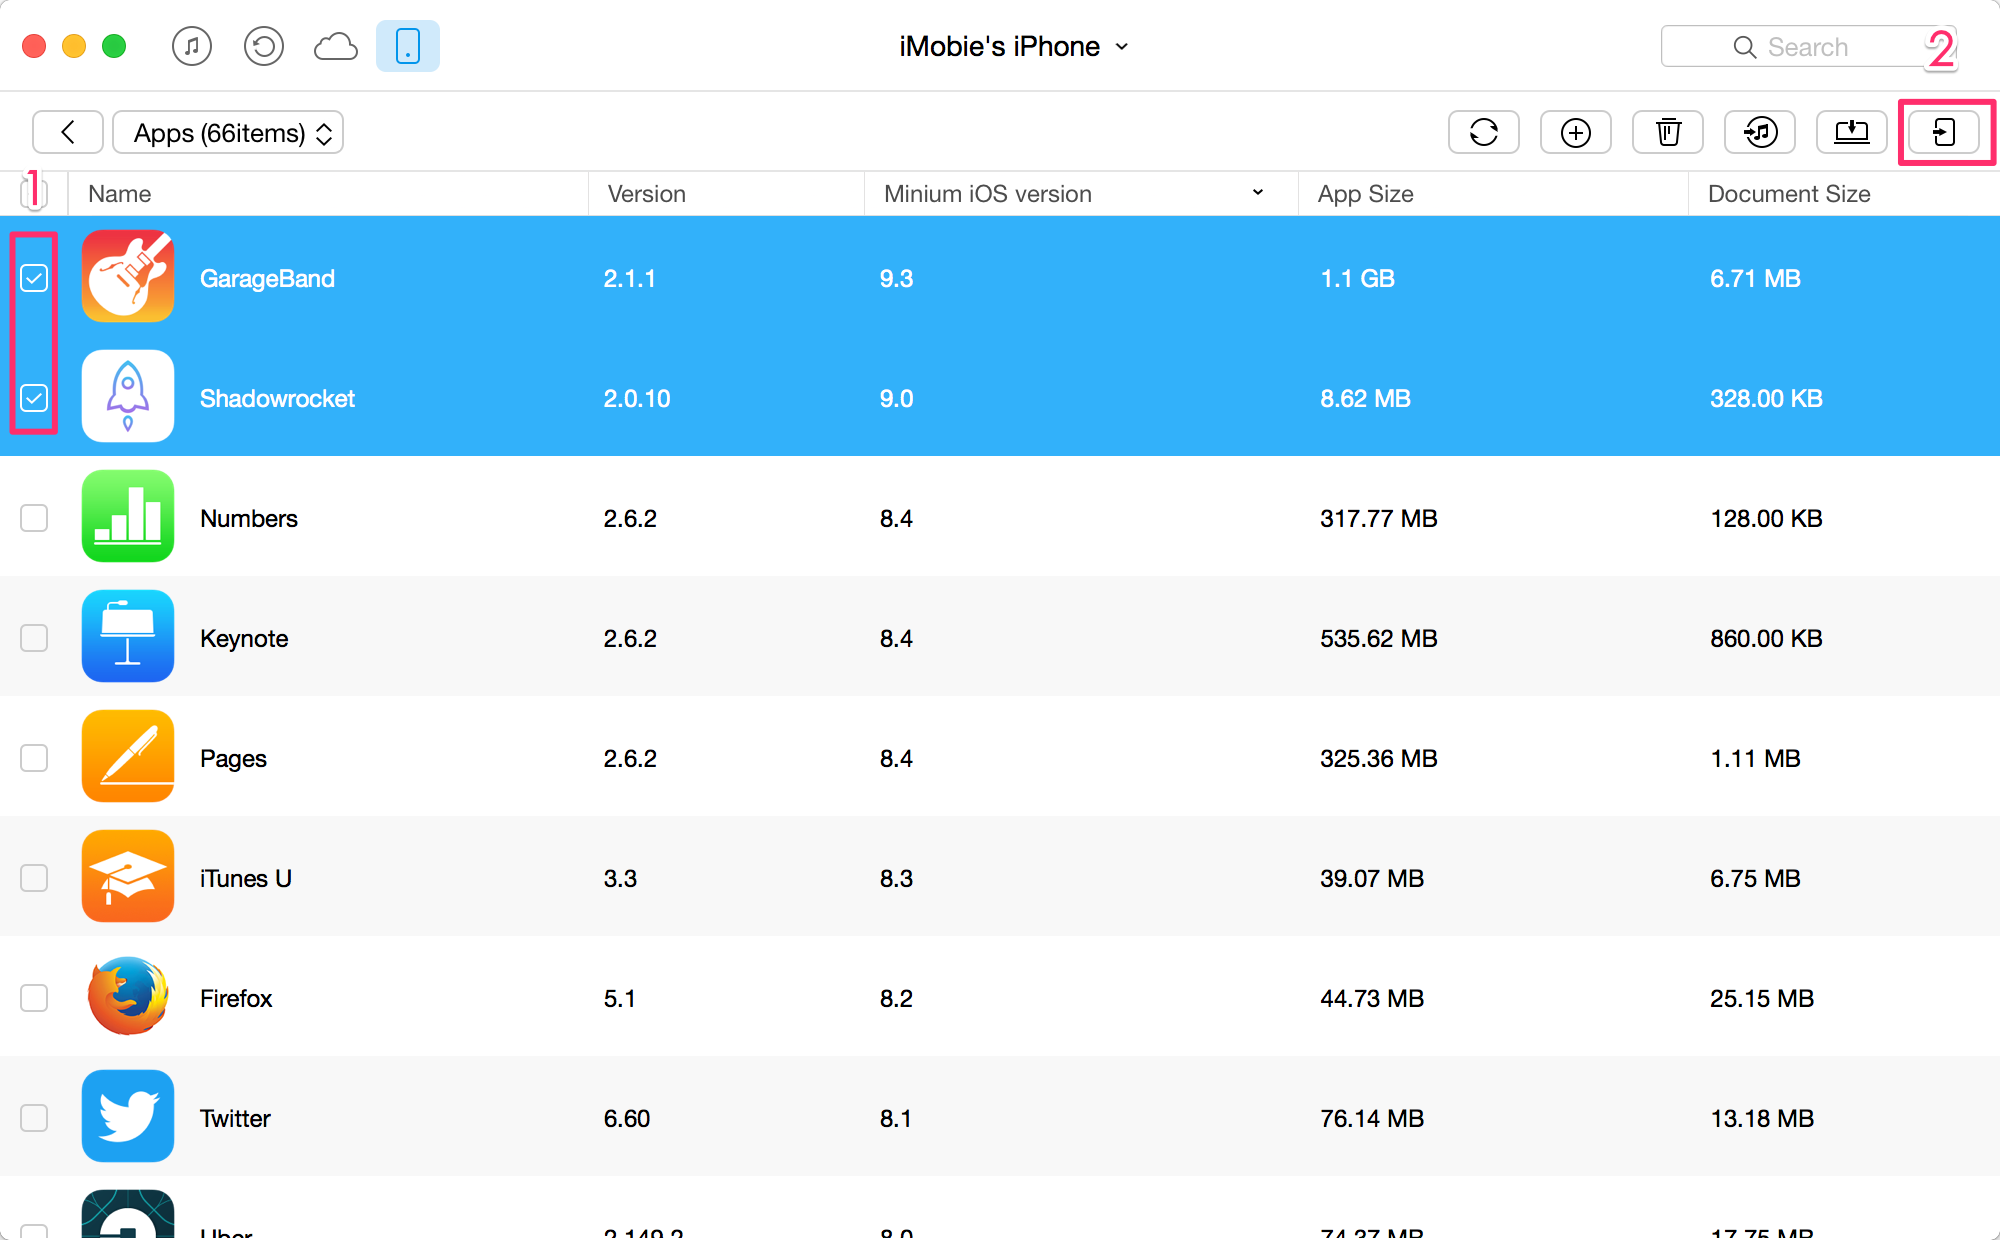Click the trash delete toolbar button
The image size is (2000, 1240).
click(x=1668, y=132)
